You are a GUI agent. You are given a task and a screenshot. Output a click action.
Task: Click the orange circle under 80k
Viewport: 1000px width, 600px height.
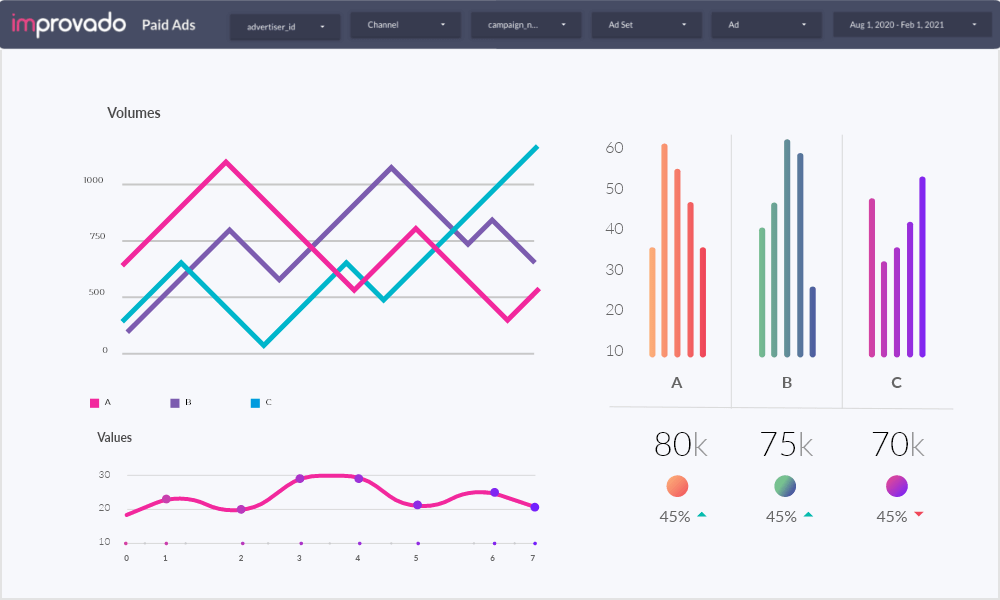[677, 486]
